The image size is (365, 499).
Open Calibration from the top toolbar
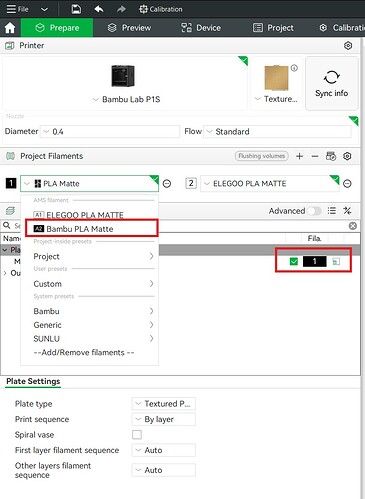161,9
